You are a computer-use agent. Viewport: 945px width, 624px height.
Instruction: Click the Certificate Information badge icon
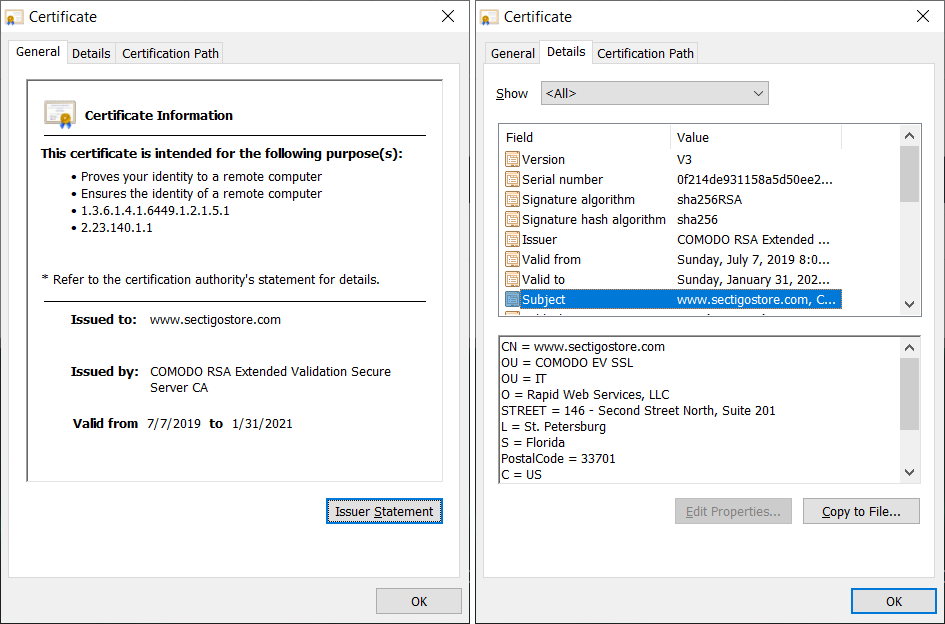[60, 114]
